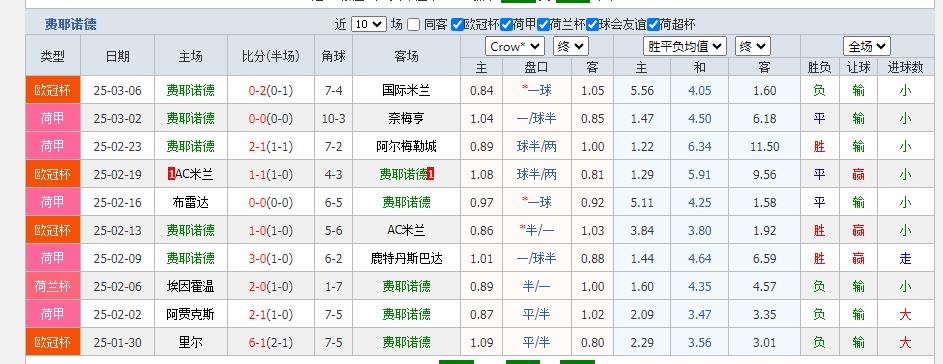The width and height of the screenshot is (943, 364).
Task: Open 布雷达 team link
Action: tap(191, 202)
